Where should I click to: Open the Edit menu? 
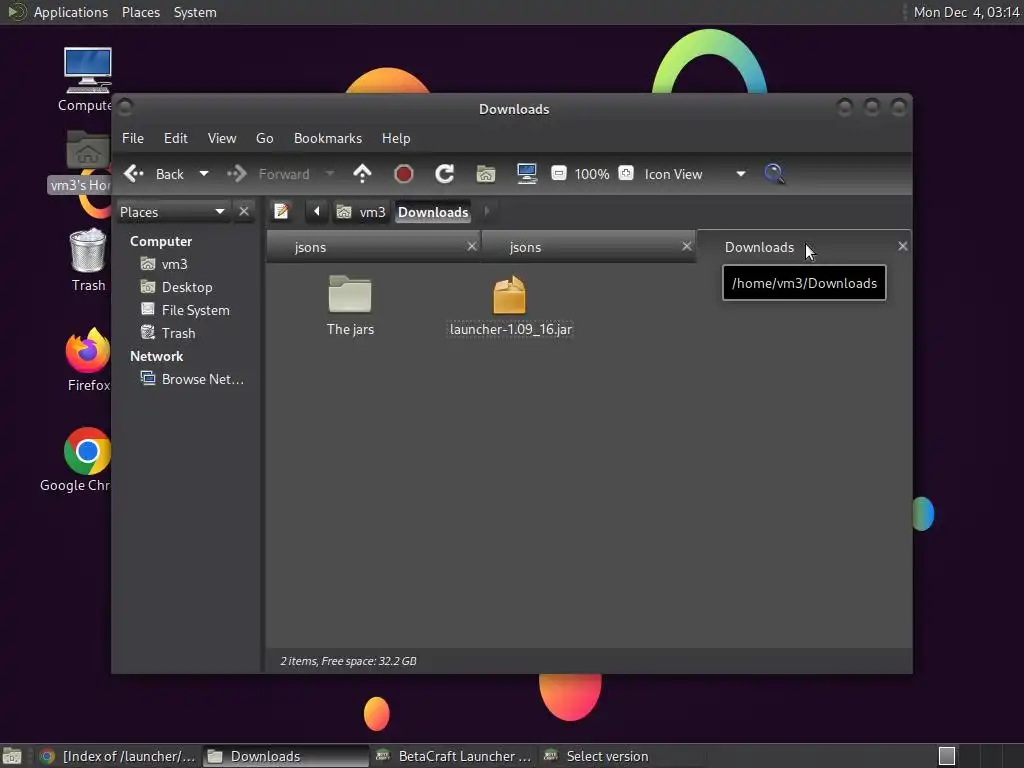point(176,138)
